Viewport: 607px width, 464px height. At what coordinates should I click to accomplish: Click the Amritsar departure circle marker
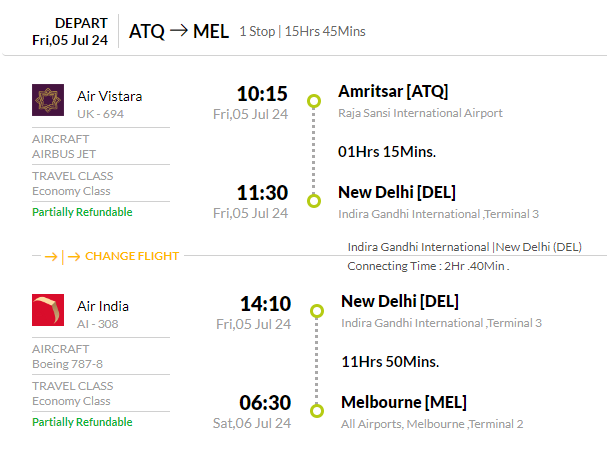click(314, 101)
